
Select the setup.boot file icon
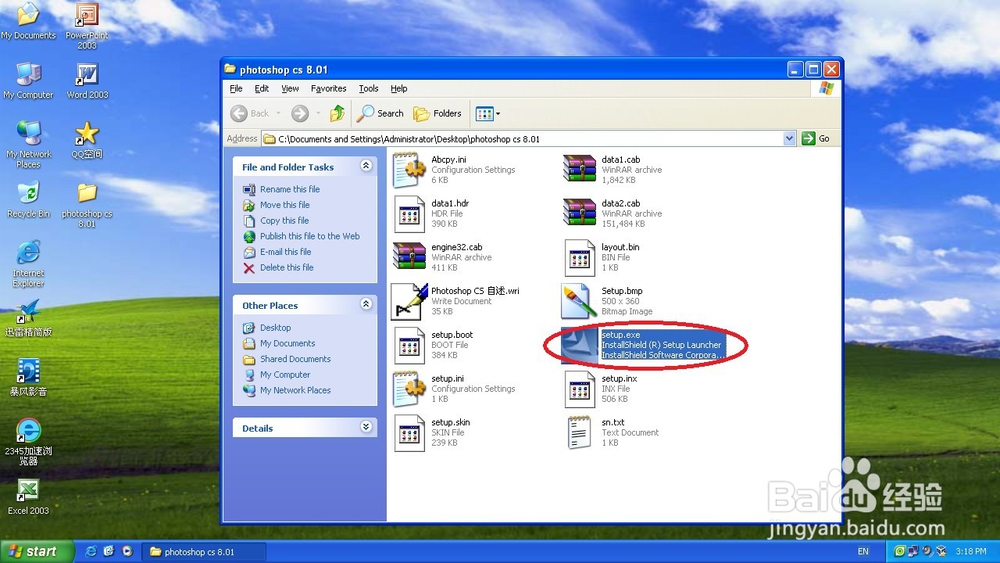[409, 345]
